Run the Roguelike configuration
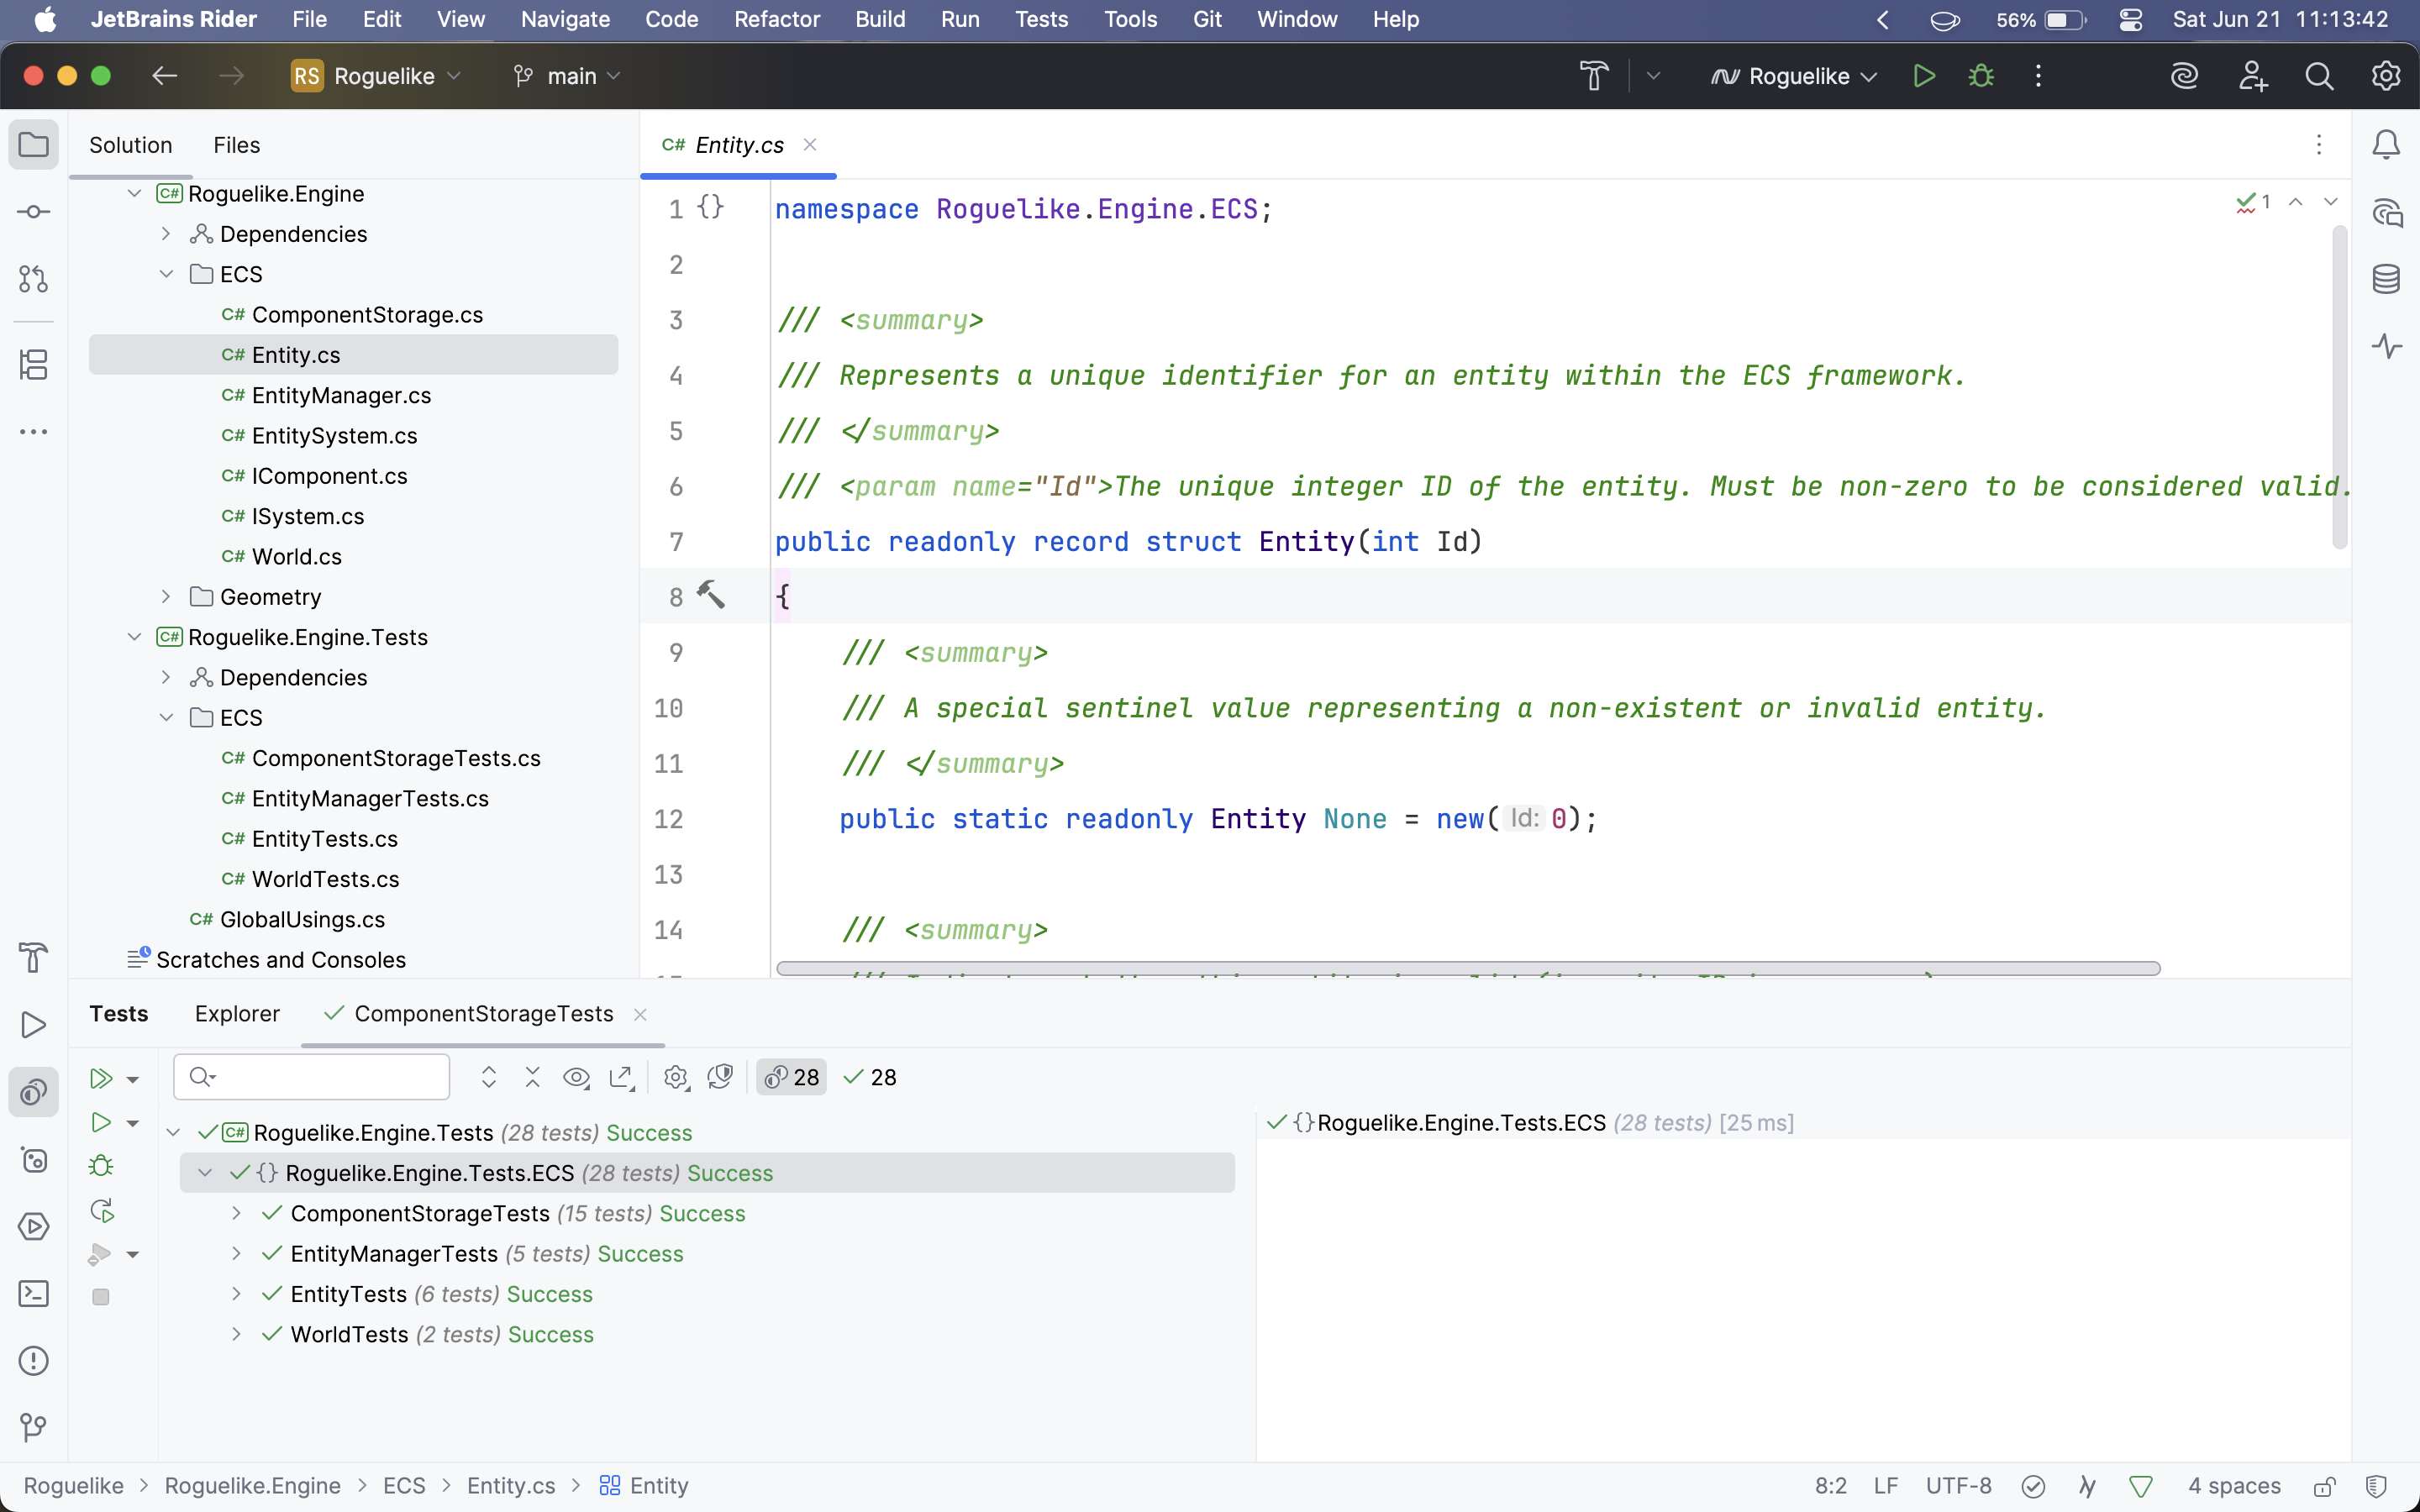Image resolution: width=2420 pixels, height=1512 pixels. [x=1924, y=76]
